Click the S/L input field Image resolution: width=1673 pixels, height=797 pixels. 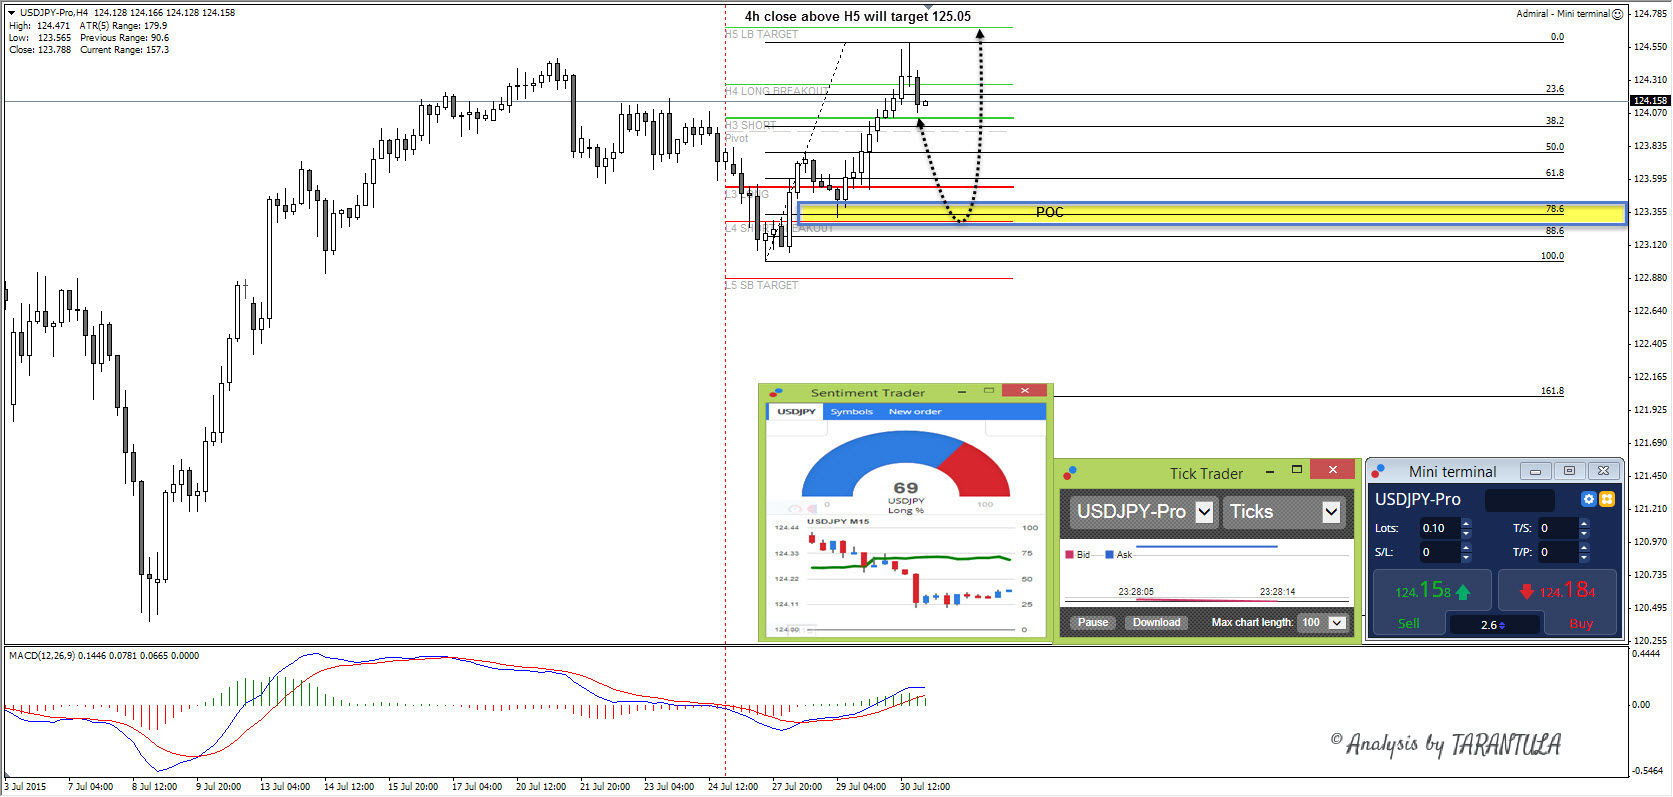tap(1439, 552)
